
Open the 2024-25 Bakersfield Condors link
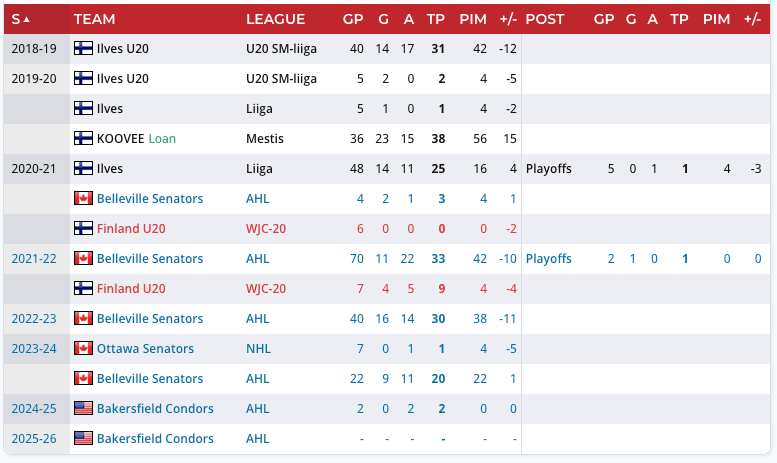click(155, 408)
